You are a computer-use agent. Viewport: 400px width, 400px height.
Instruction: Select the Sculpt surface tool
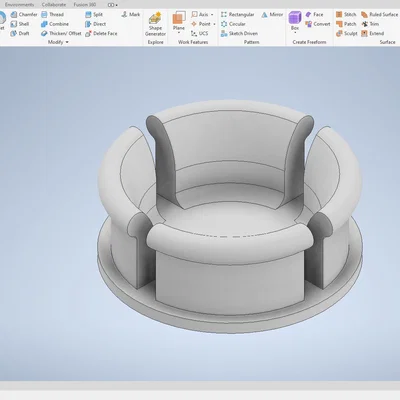pos(347,33)
